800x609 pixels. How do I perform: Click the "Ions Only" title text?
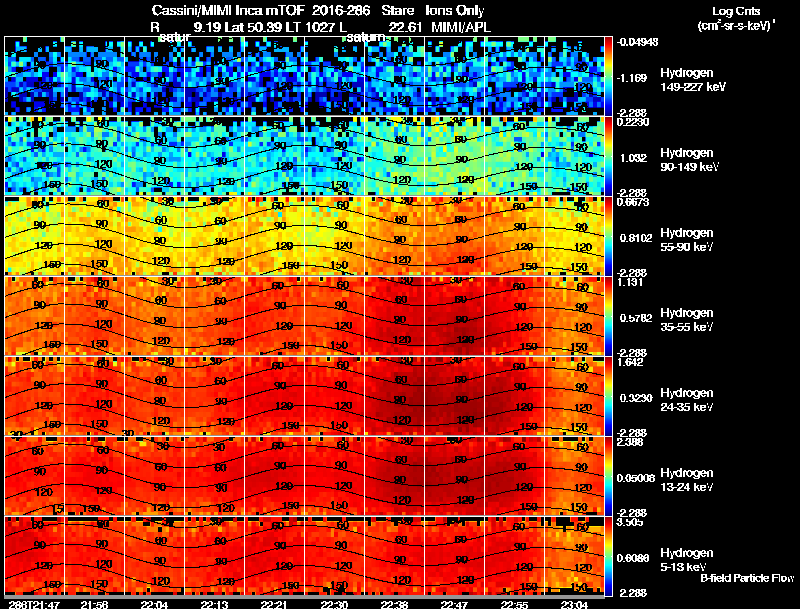(455, 11)
